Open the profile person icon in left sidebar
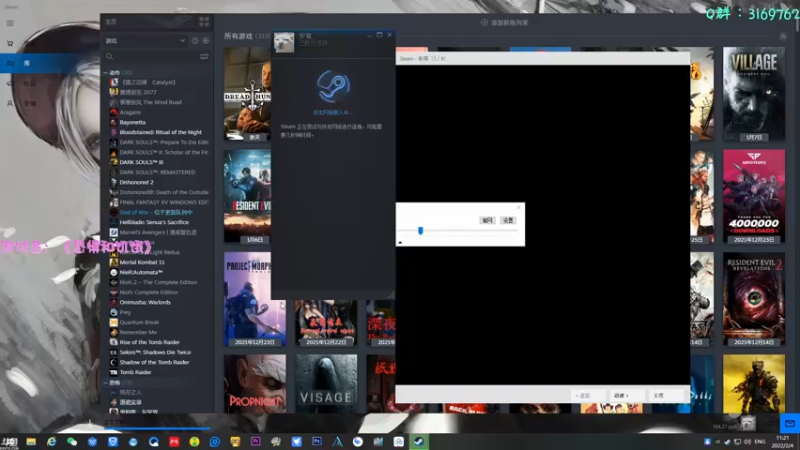The width and height of the screenshot is (800, 450). (x=10, y=103)
